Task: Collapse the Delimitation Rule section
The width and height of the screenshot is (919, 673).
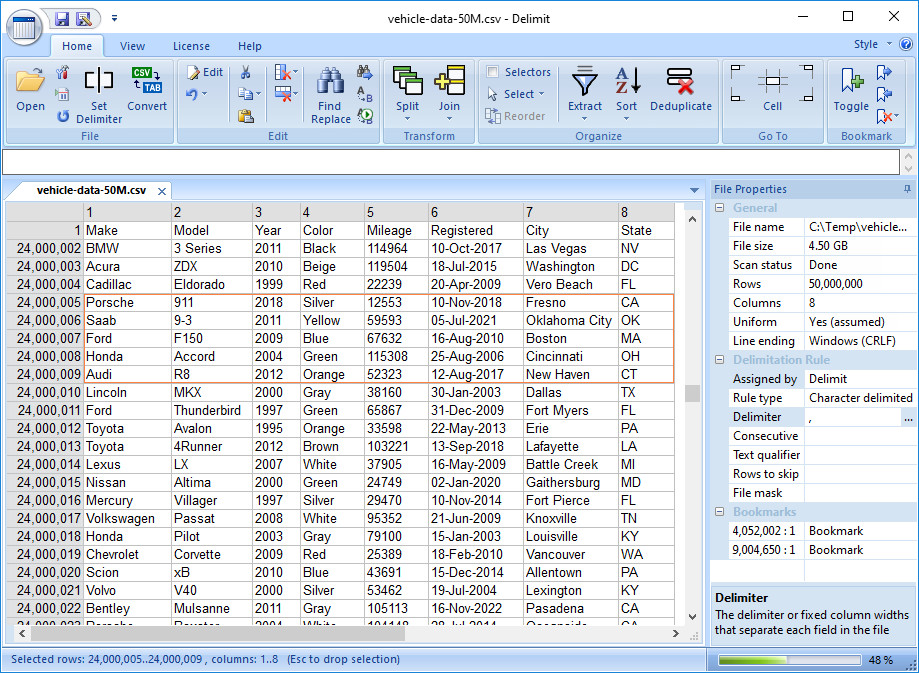Action: (x=719, y=360)
